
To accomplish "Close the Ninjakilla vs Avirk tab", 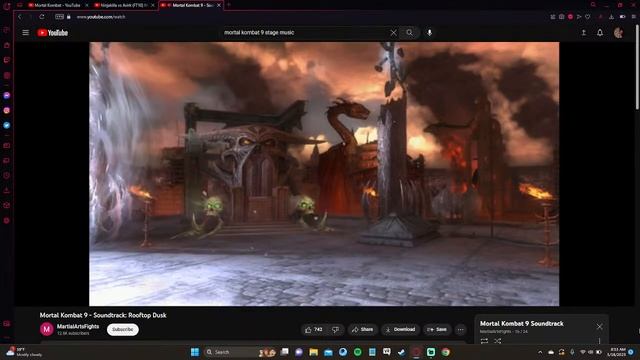I will click(153, 5).
